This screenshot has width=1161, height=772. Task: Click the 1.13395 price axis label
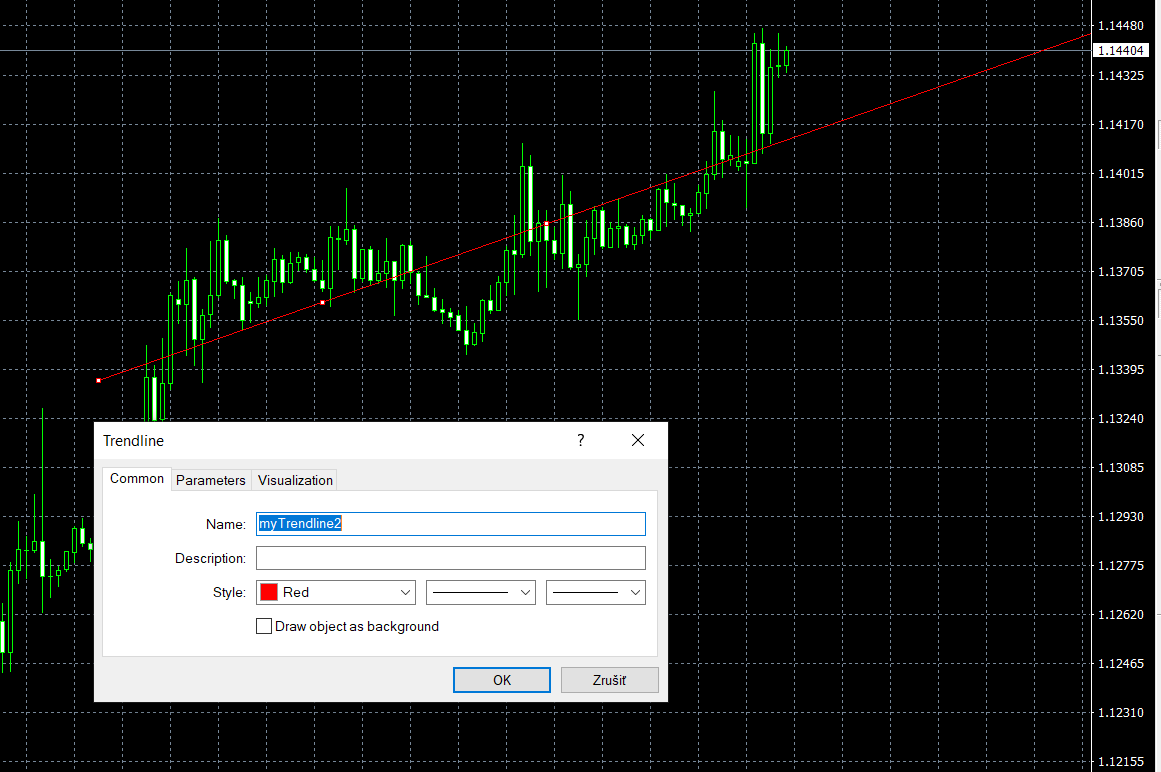coord(1120,369)
